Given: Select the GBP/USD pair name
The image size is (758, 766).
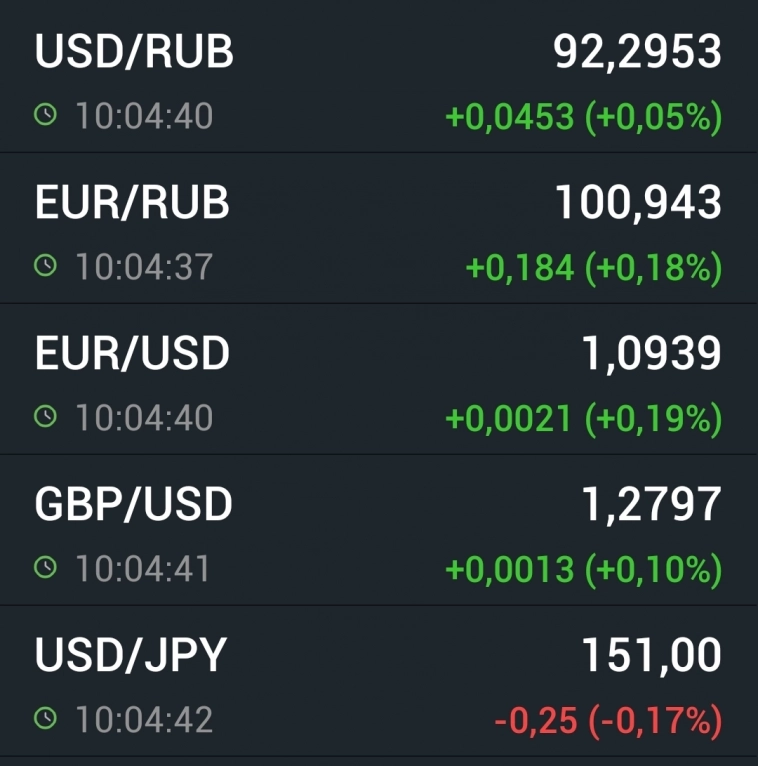Looking at the screenshot, I should [133, 504].
